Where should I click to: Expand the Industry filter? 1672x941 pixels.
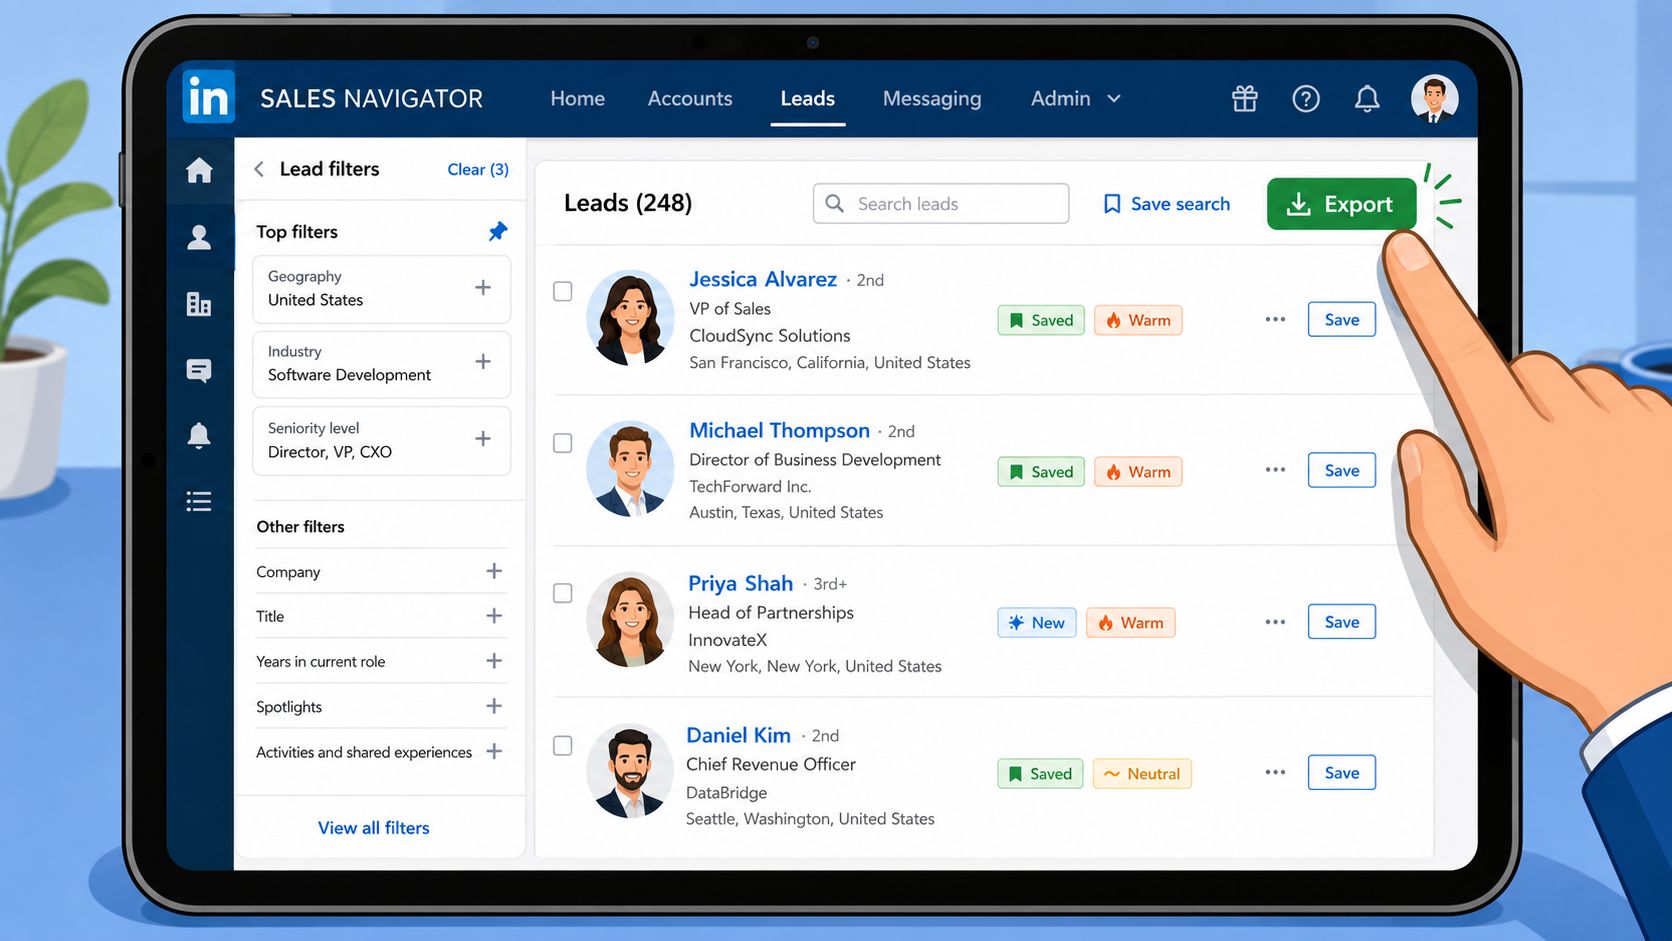(x=482, y=361)
